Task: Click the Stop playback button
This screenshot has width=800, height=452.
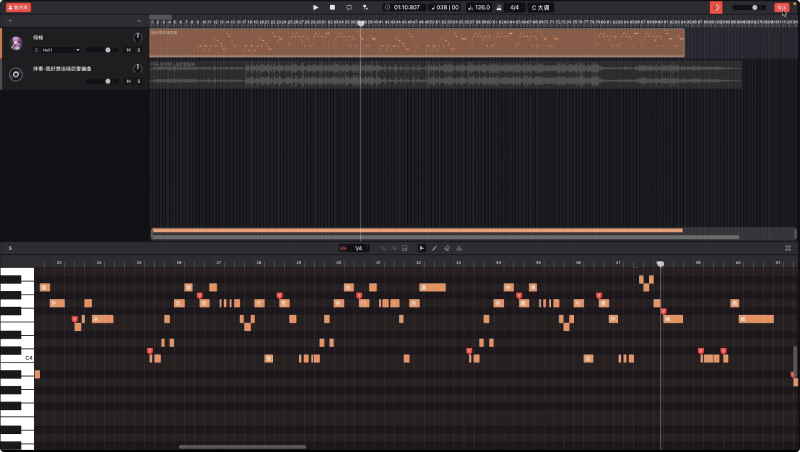Action: coord(332,7)
